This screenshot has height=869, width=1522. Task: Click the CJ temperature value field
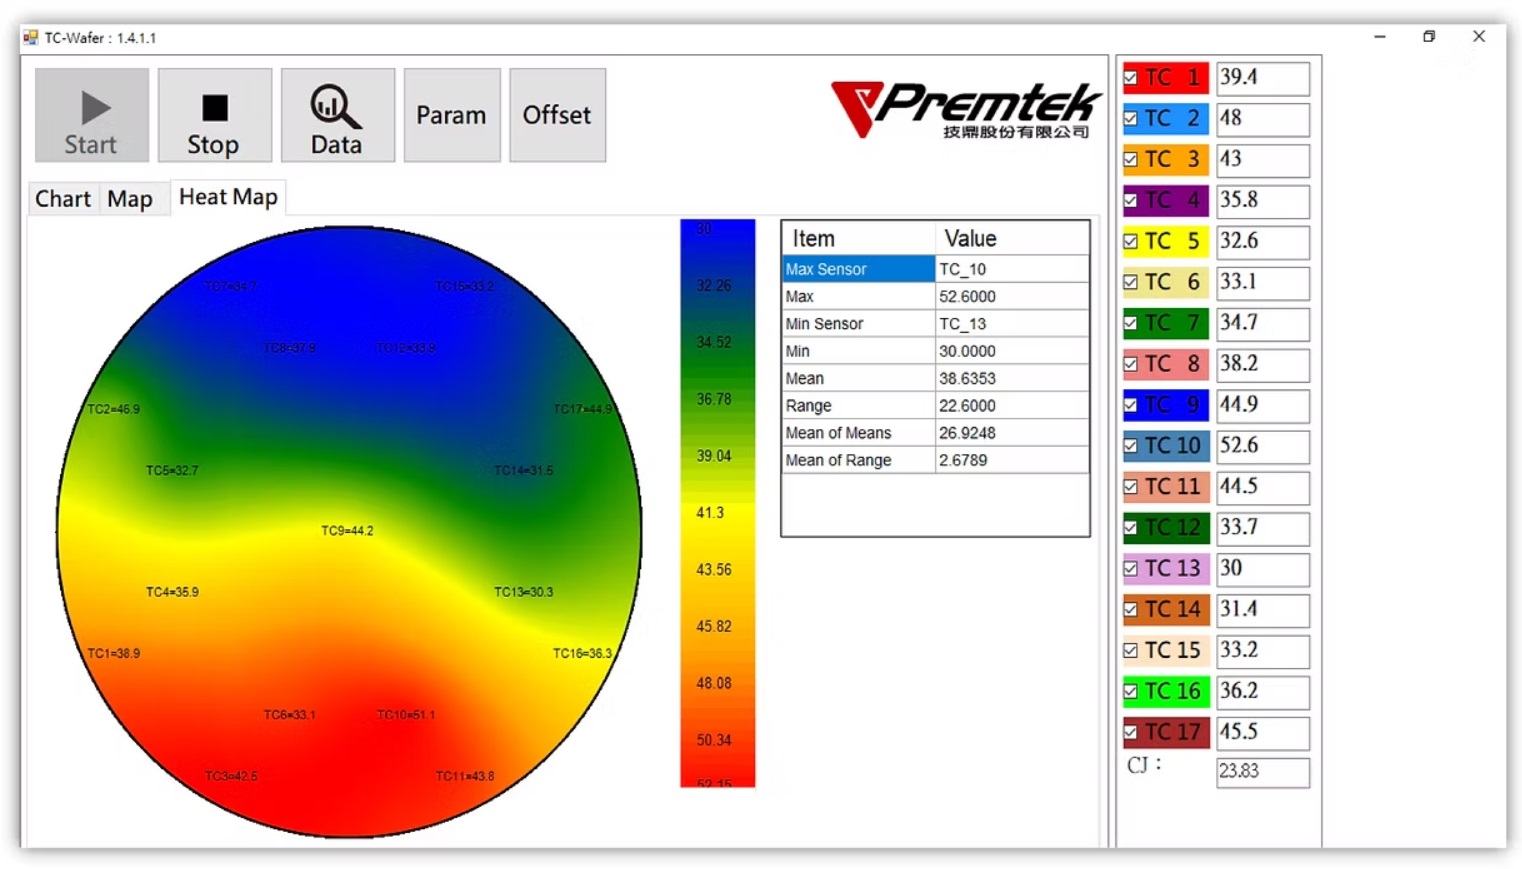(1262, 771)
